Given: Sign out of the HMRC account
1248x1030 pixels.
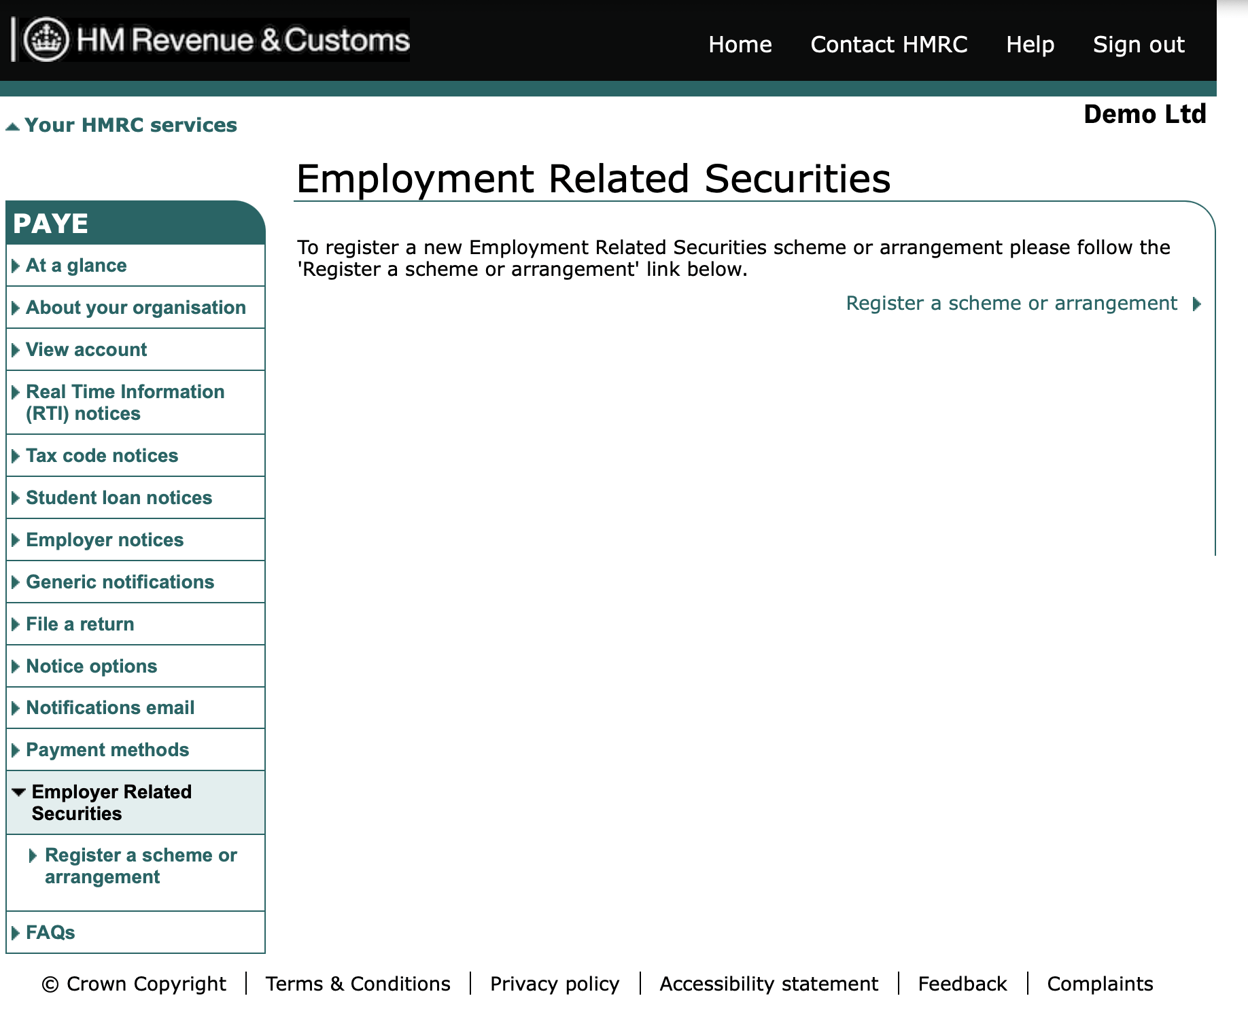Looking at the screenshot, I should [x=1138, y=44].
